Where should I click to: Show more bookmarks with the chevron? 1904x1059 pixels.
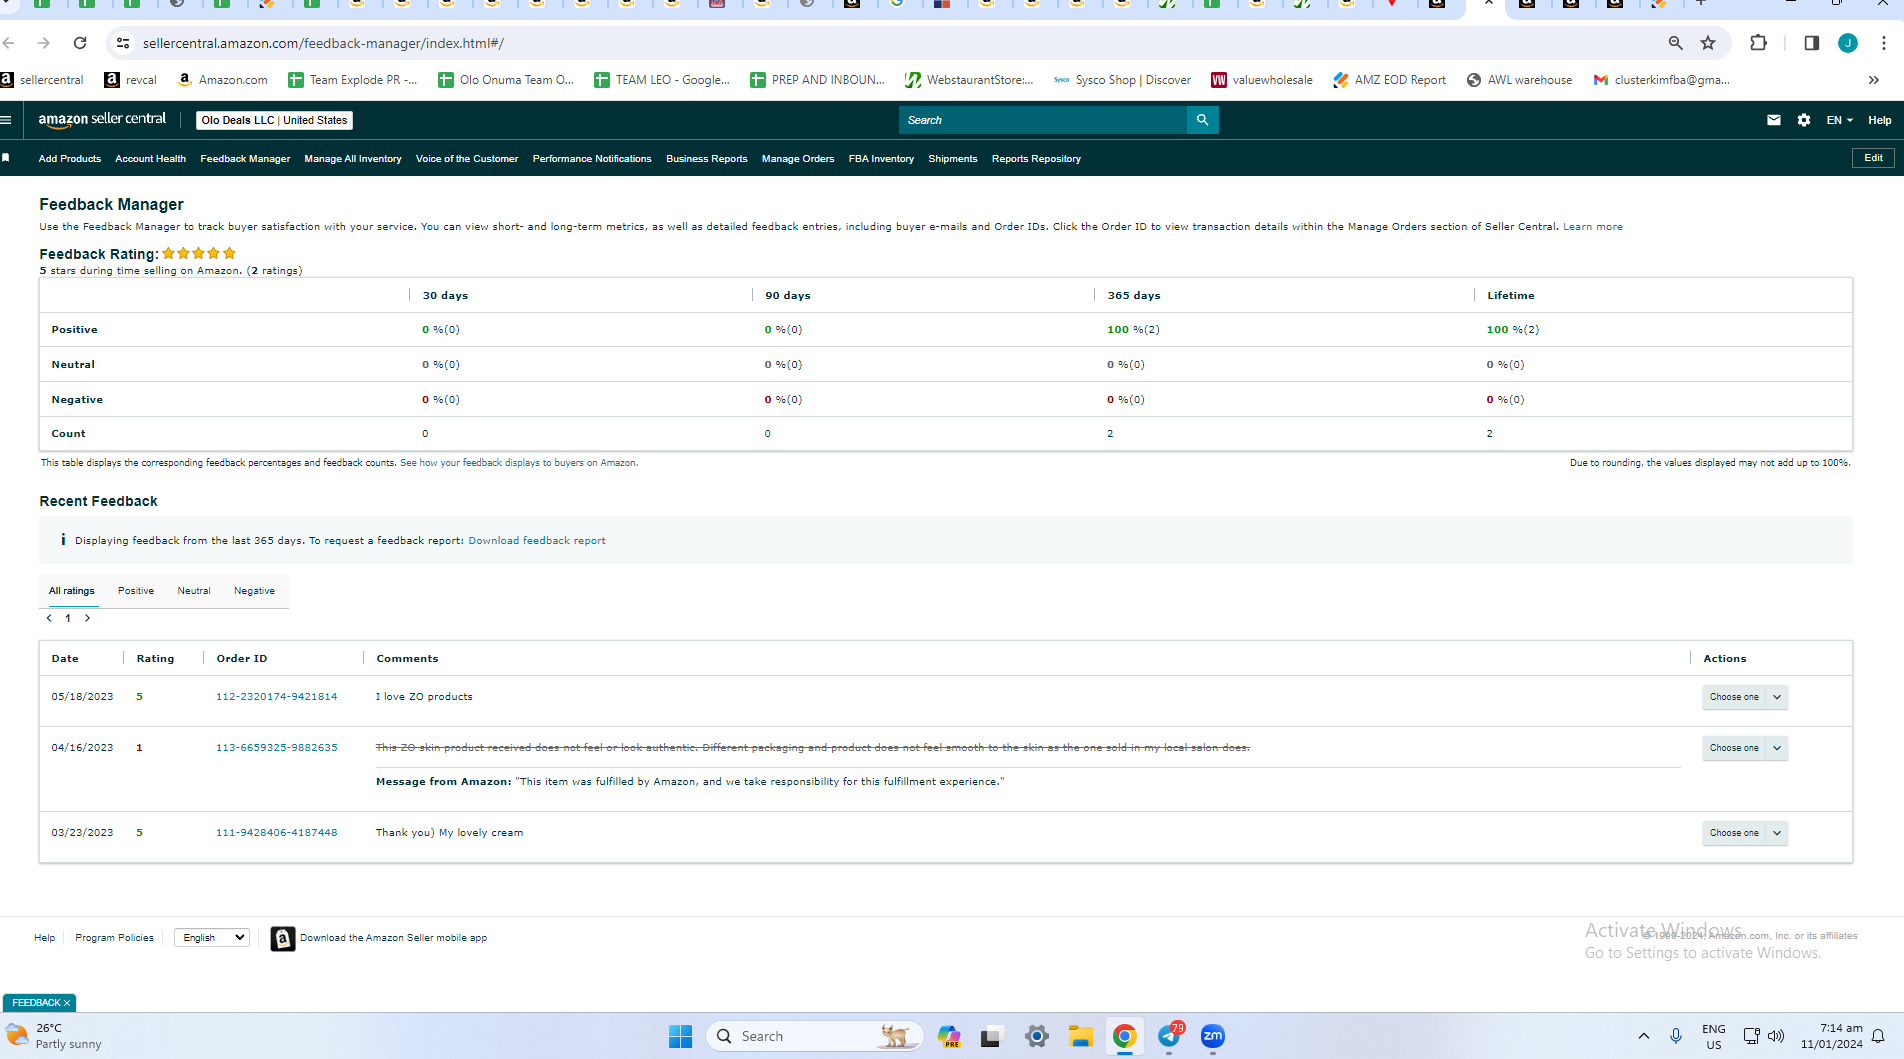(x=1874, y=80)
